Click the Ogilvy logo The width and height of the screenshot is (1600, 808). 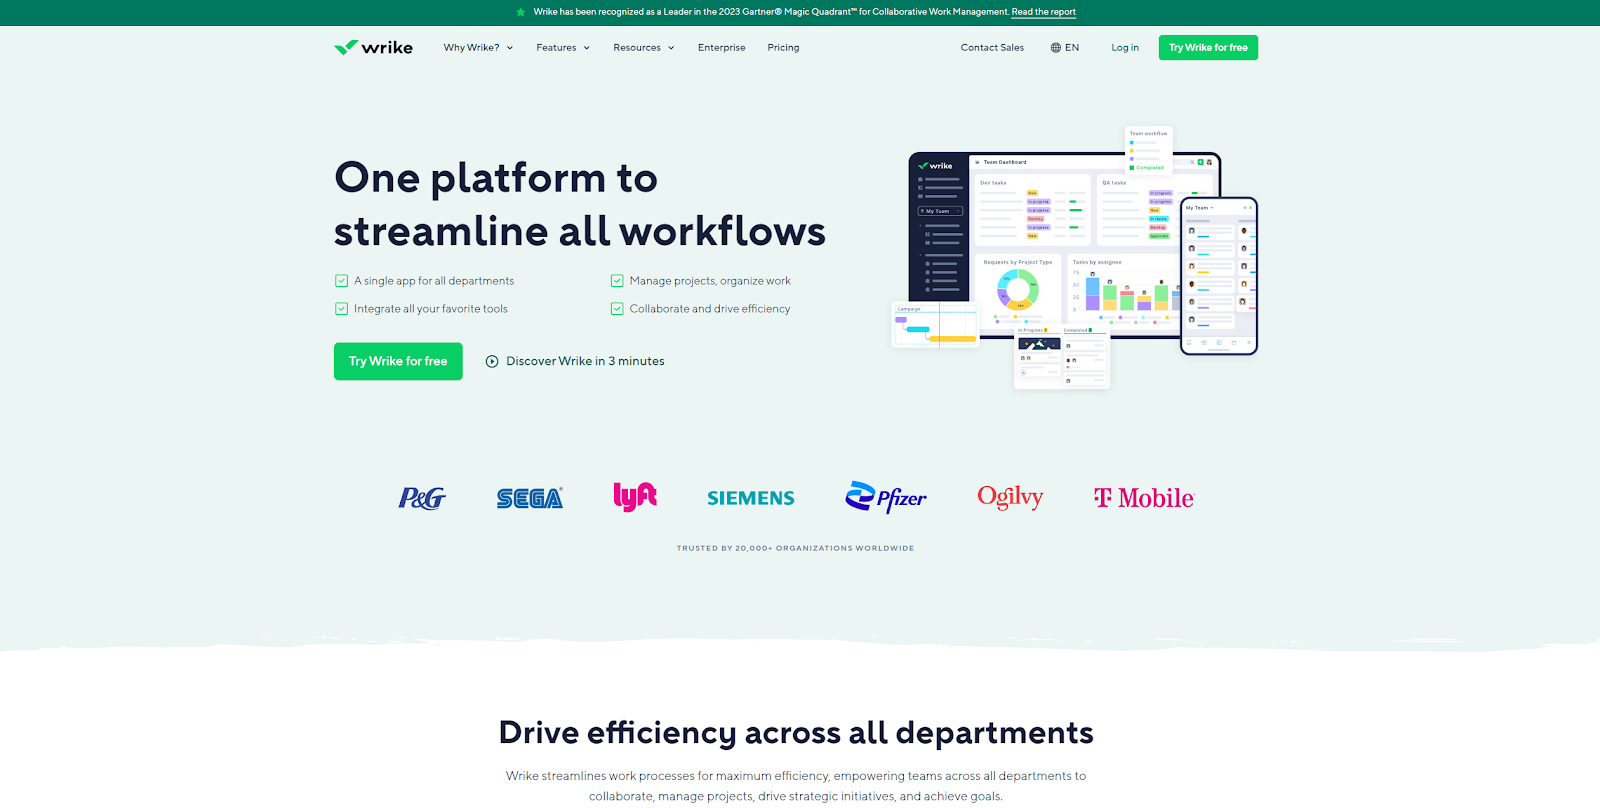[1010, 497]
